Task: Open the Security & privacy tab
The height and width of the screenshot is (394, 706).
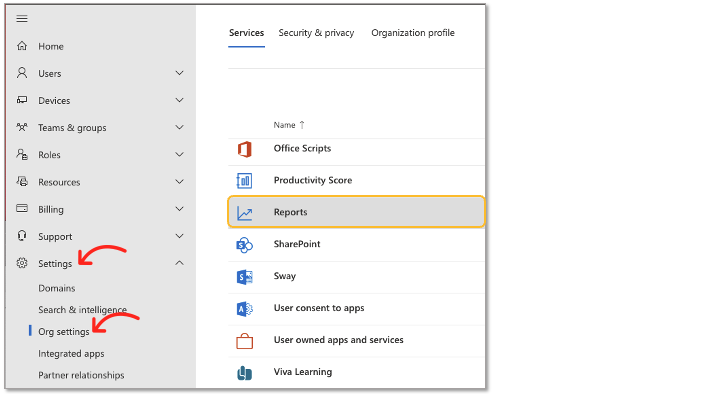Action: [316, 33]
